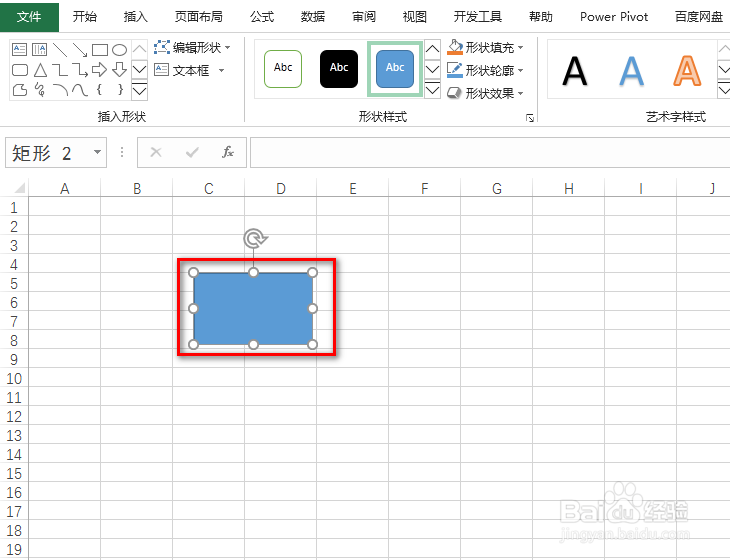Click inside the formula bar input
Image resolution: width=730 pixels, height=560 pixels.
(490, 152)
